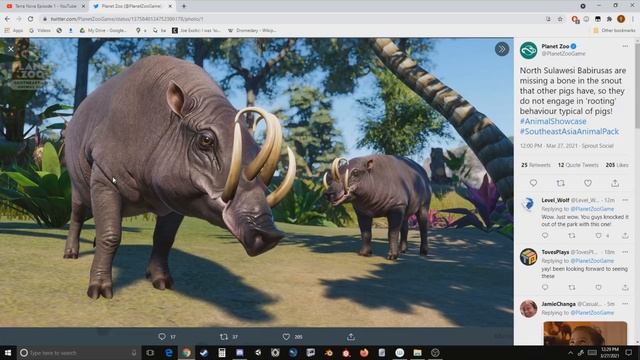
Task: Open Planet Zoo profile avatar
Action: click(x=528, y=50)
